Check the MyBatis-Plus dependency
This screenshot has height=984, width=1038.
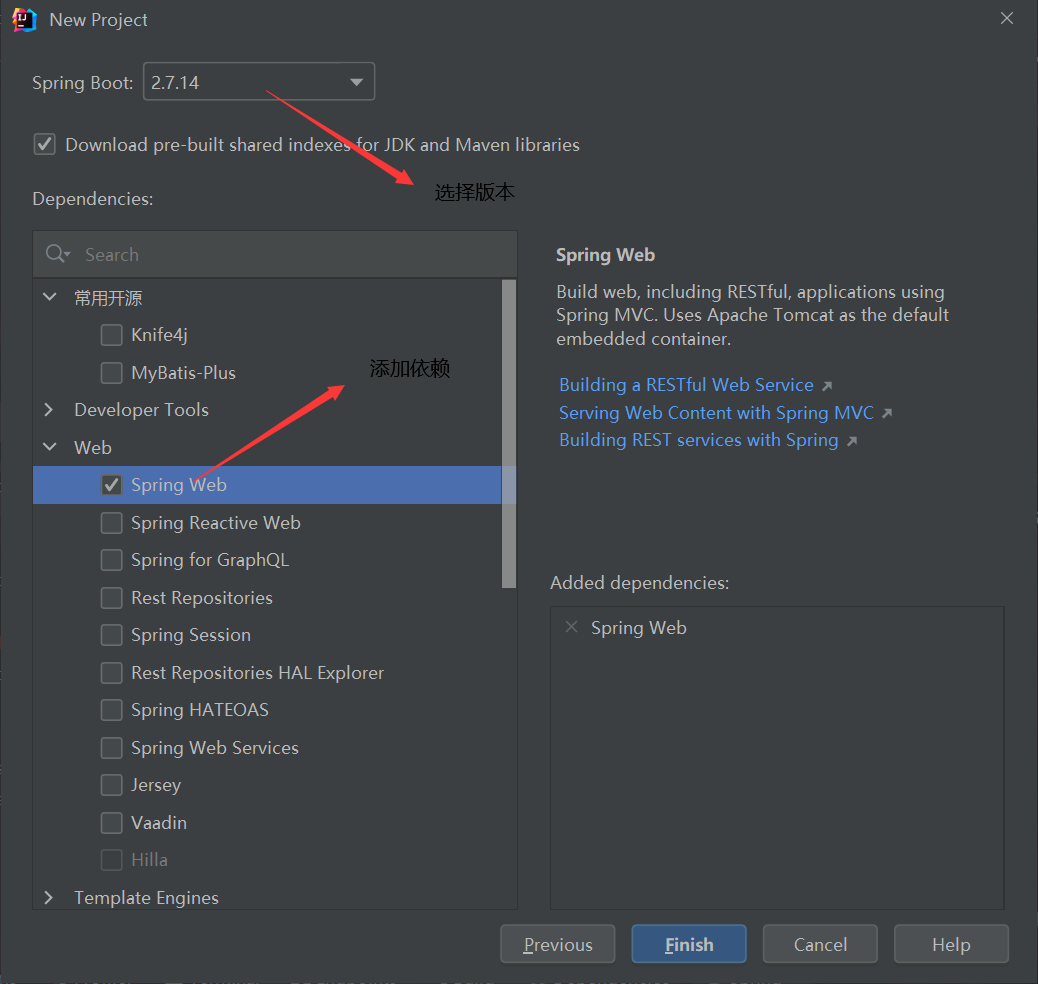tap(111, 372)
